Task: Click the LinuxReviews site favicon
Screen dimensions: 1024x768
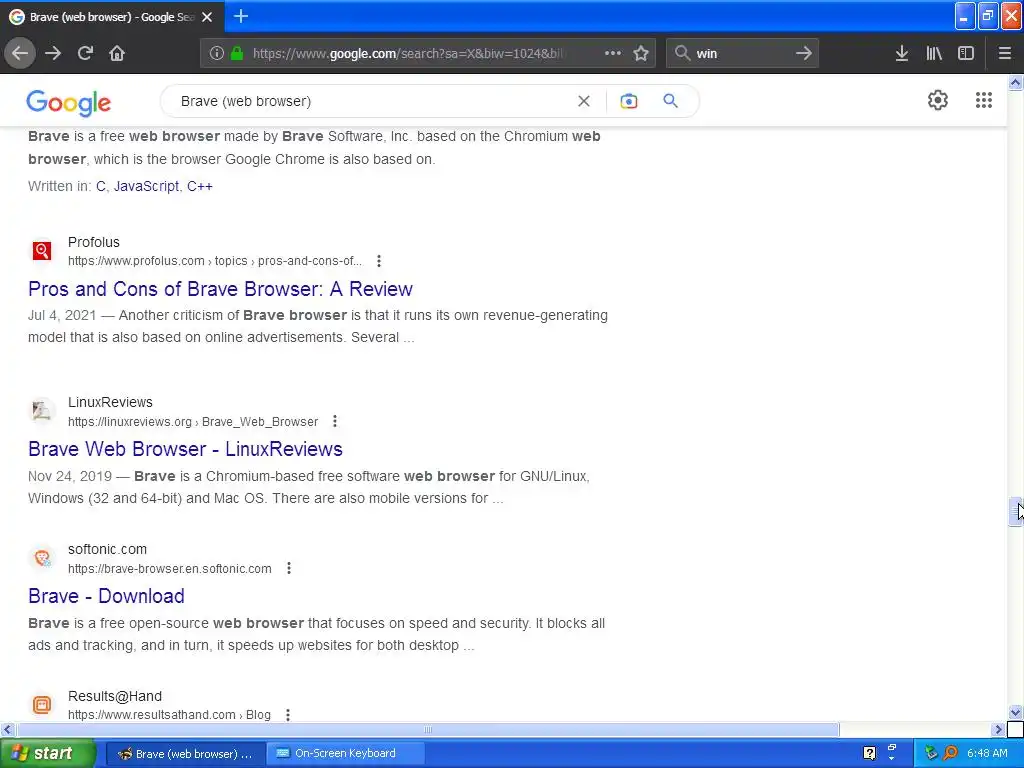Action: click(x=42, y=411)
